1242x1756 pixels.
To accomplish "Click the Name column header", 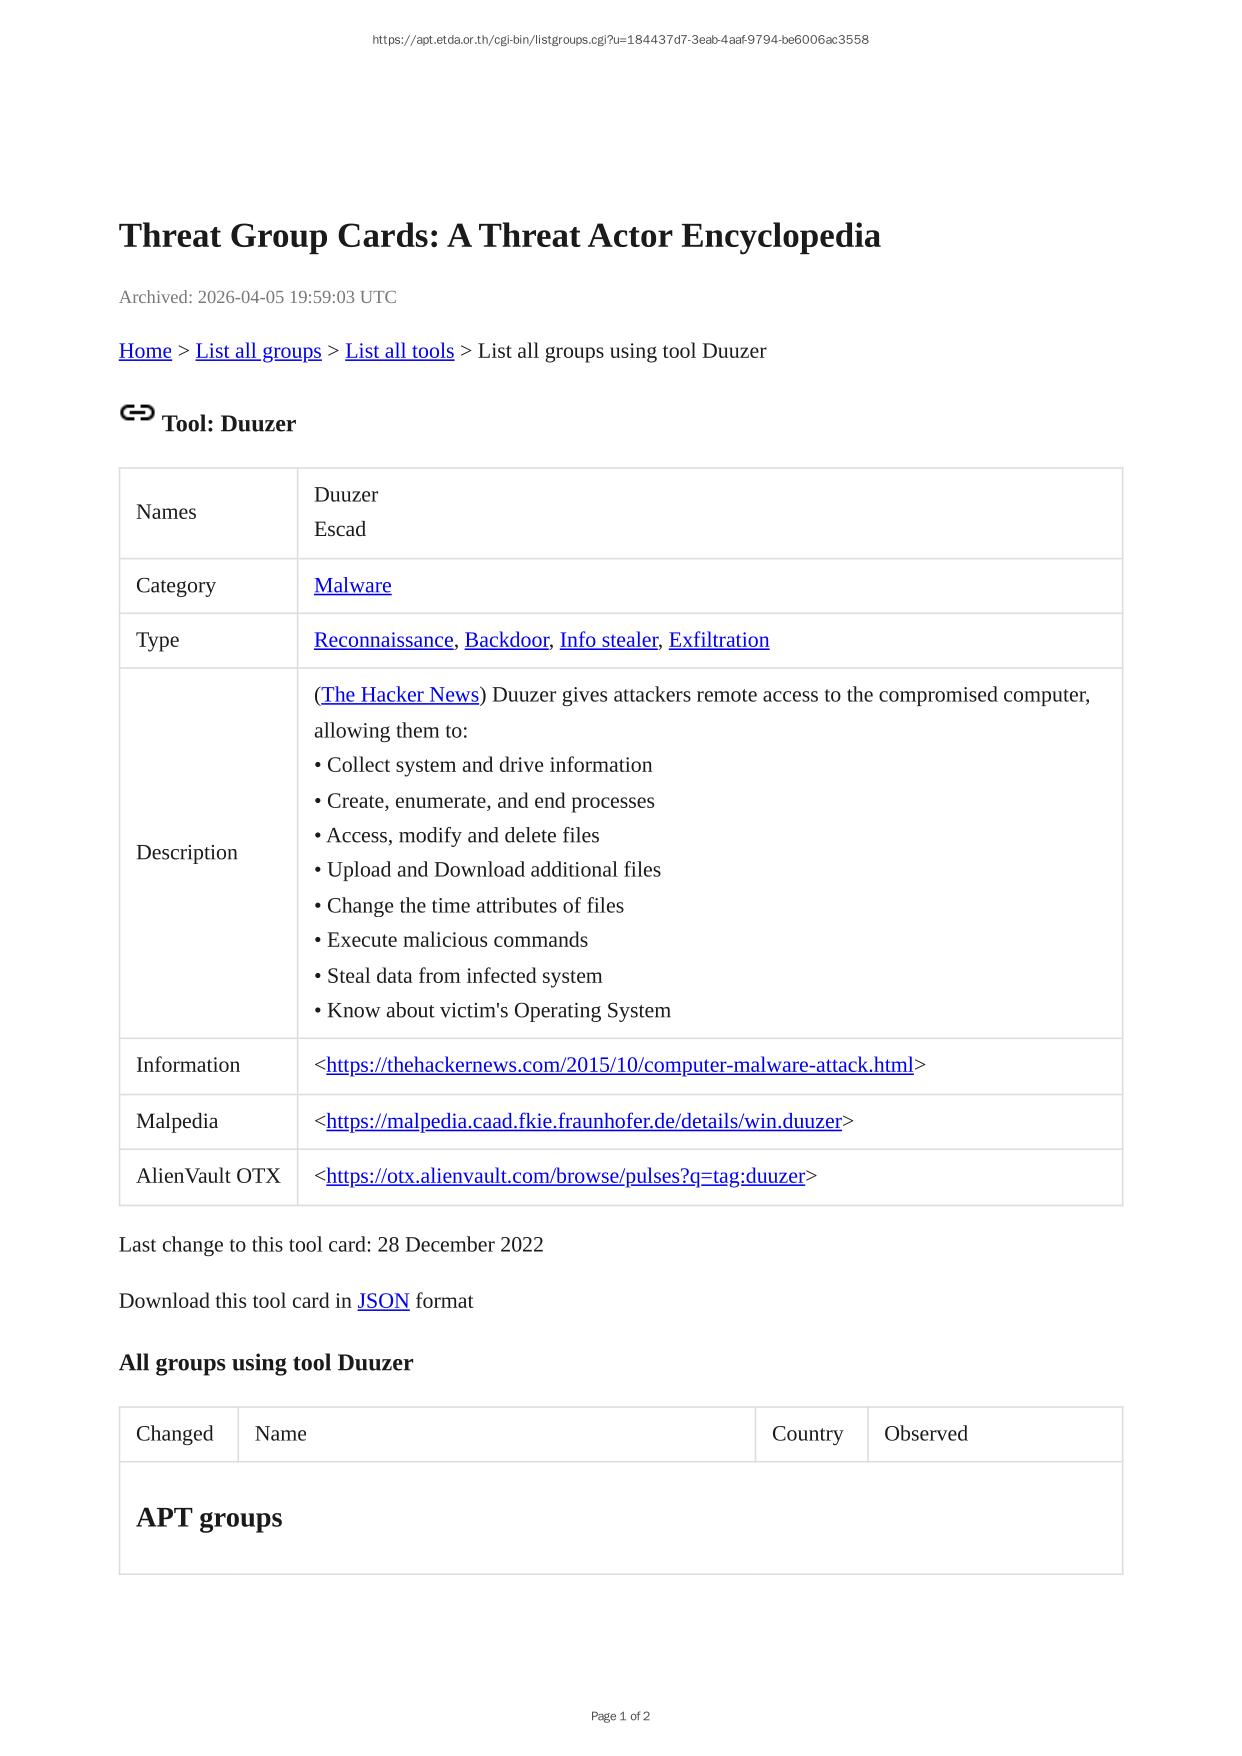I will [x=280, y=1434].
